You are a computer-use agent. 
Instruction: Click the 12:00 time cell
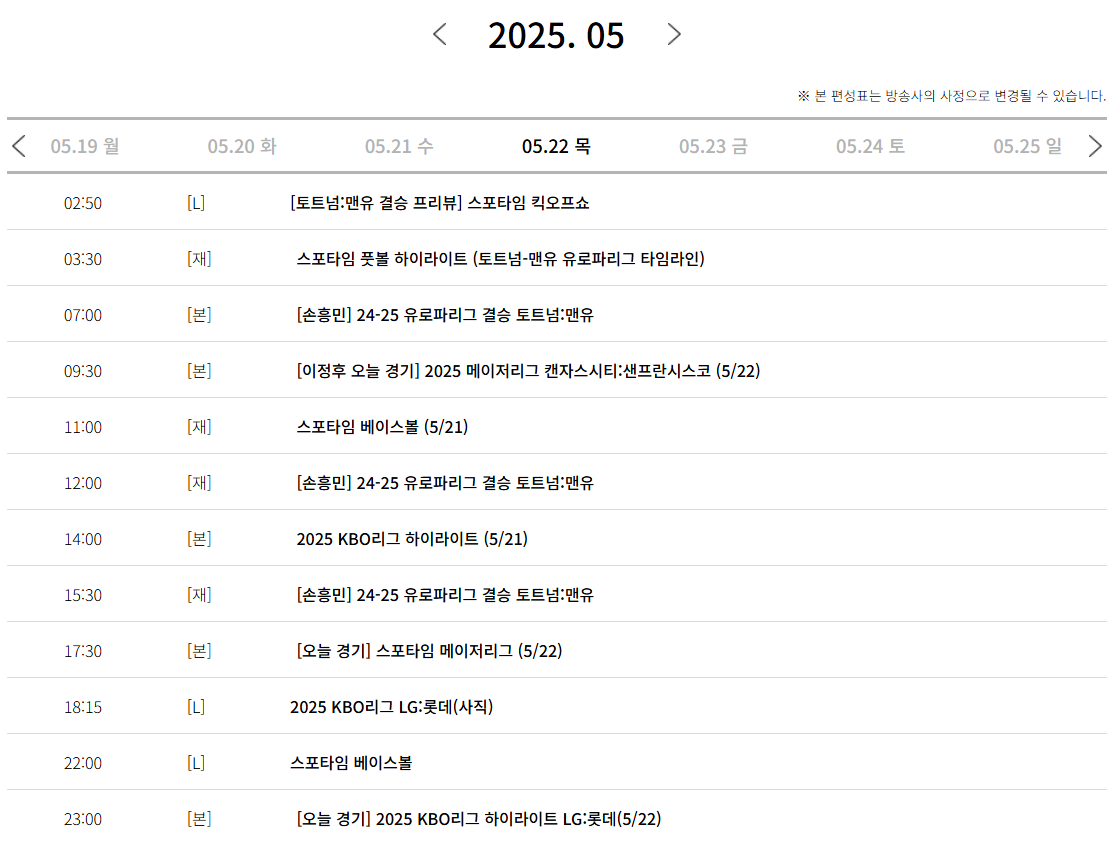[x=83, y=483]
